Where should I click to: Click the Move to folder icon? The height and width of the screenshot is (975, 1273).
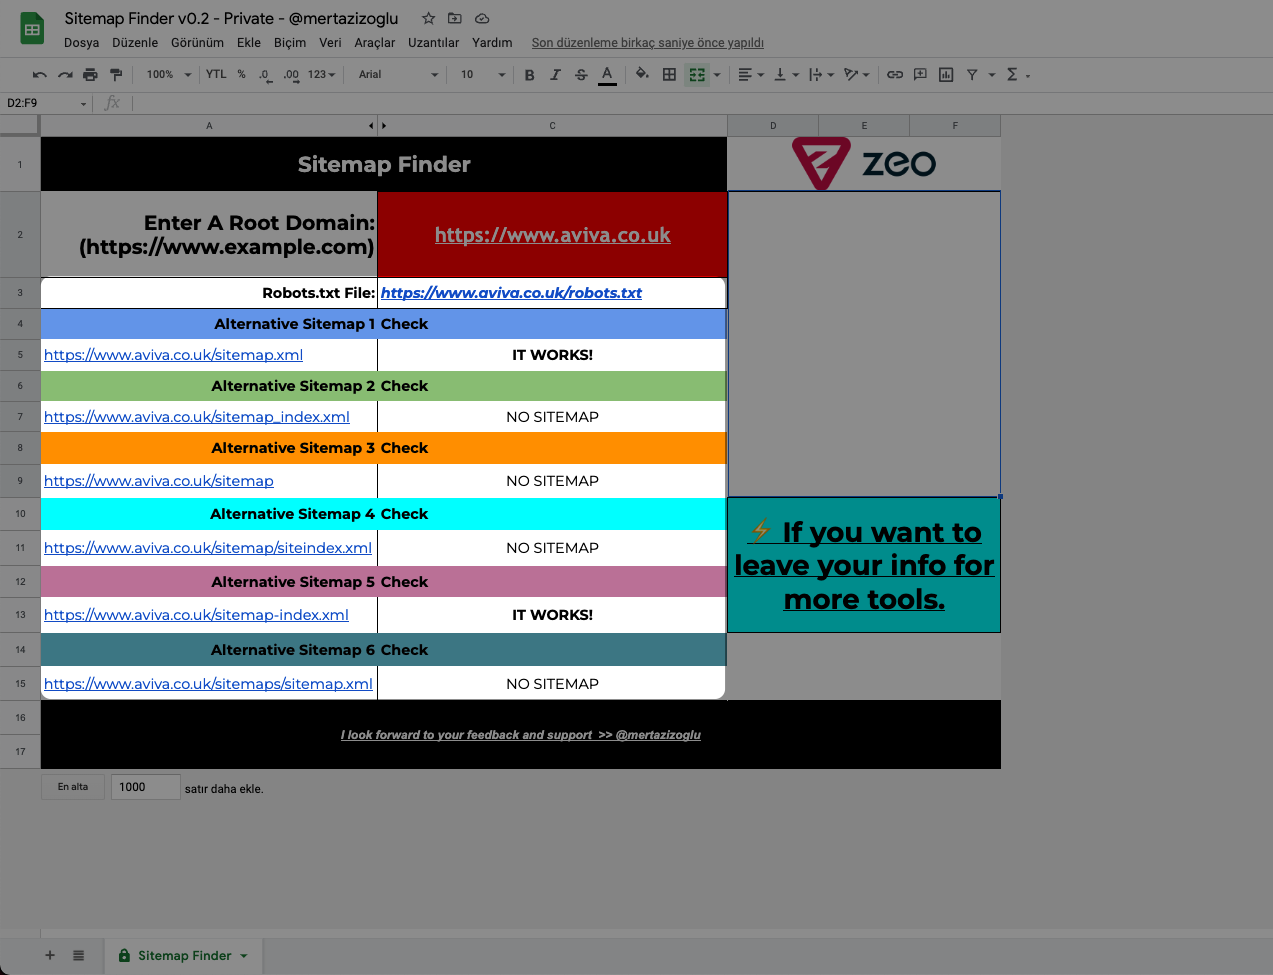click(455, 18)
